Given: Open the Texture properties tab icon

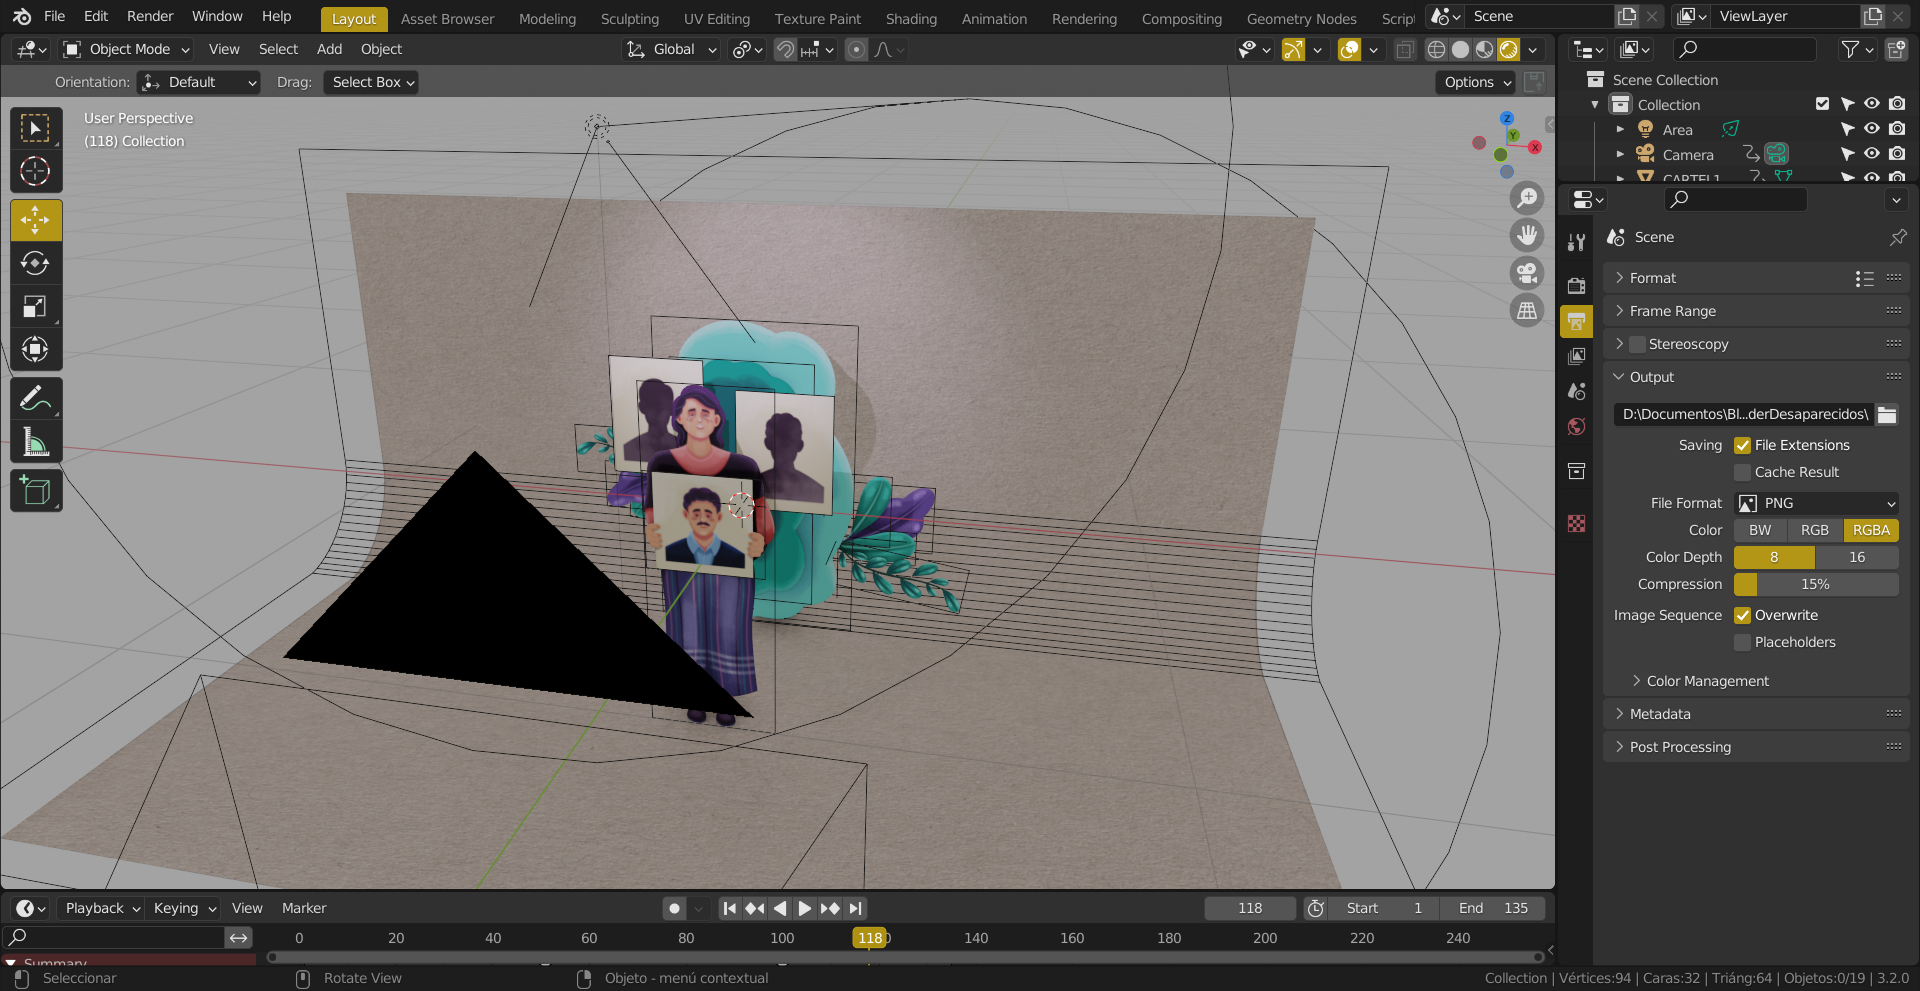Looking at the screenshot, I should [x=1576, y=523].
